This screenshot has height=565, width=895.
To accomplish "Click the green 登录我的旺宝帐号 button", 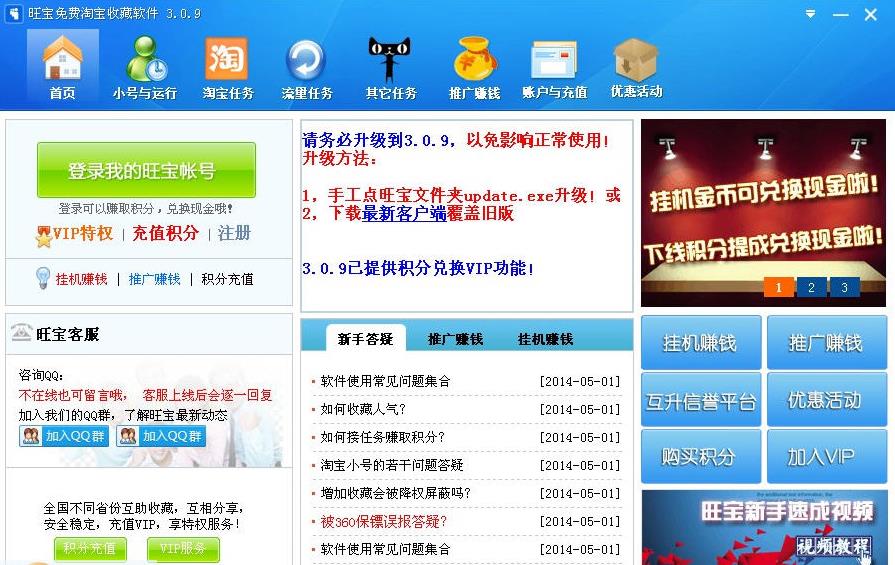I will (x=146, y=170).
